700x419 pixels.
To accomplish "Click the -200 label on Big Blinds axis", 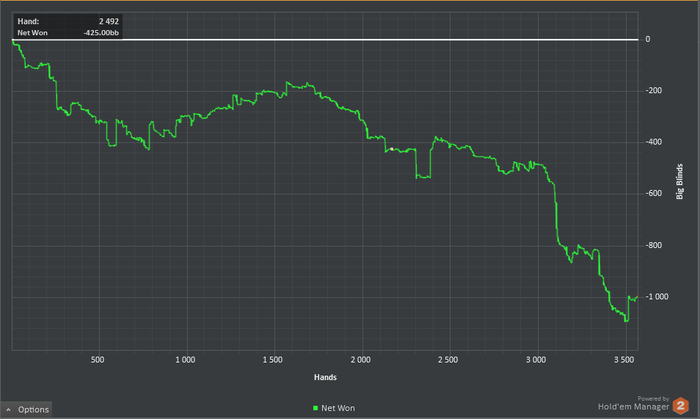I will pyautogui.click(x=654, y=91).
